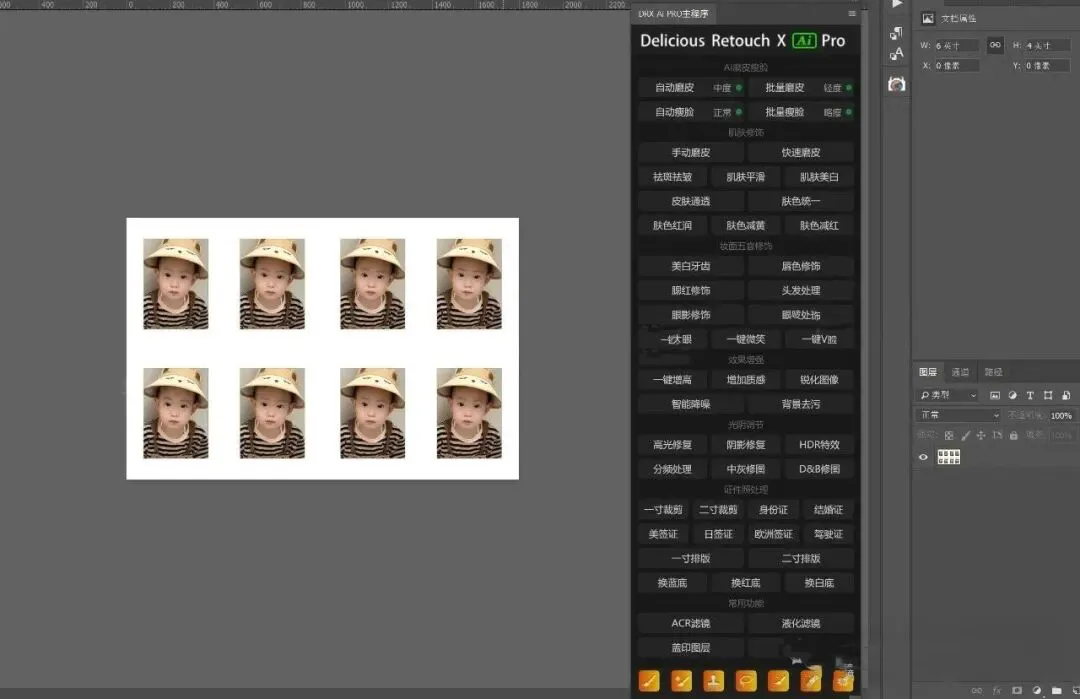
Task: Click the 二寸排版 button
Action: [x=801, y=559]
